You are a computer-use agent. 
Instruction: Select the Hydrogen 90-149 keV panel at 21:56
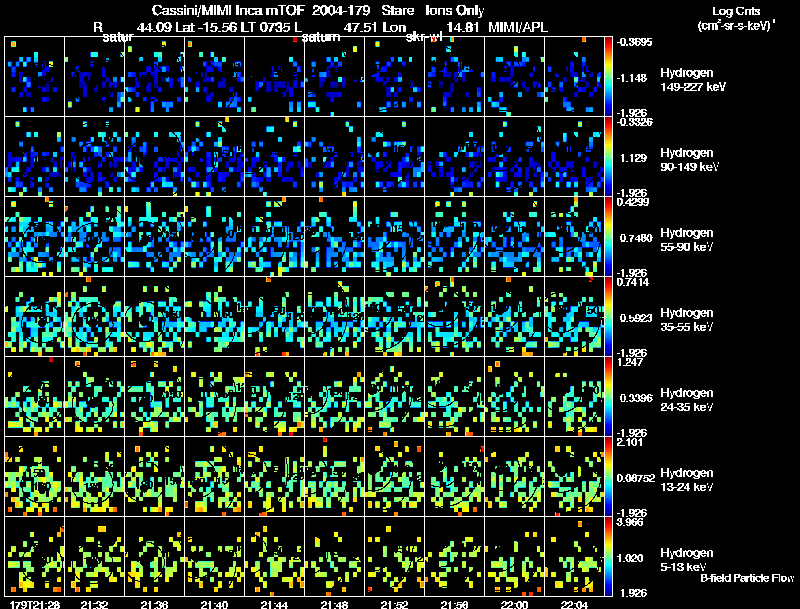point(455,157)
